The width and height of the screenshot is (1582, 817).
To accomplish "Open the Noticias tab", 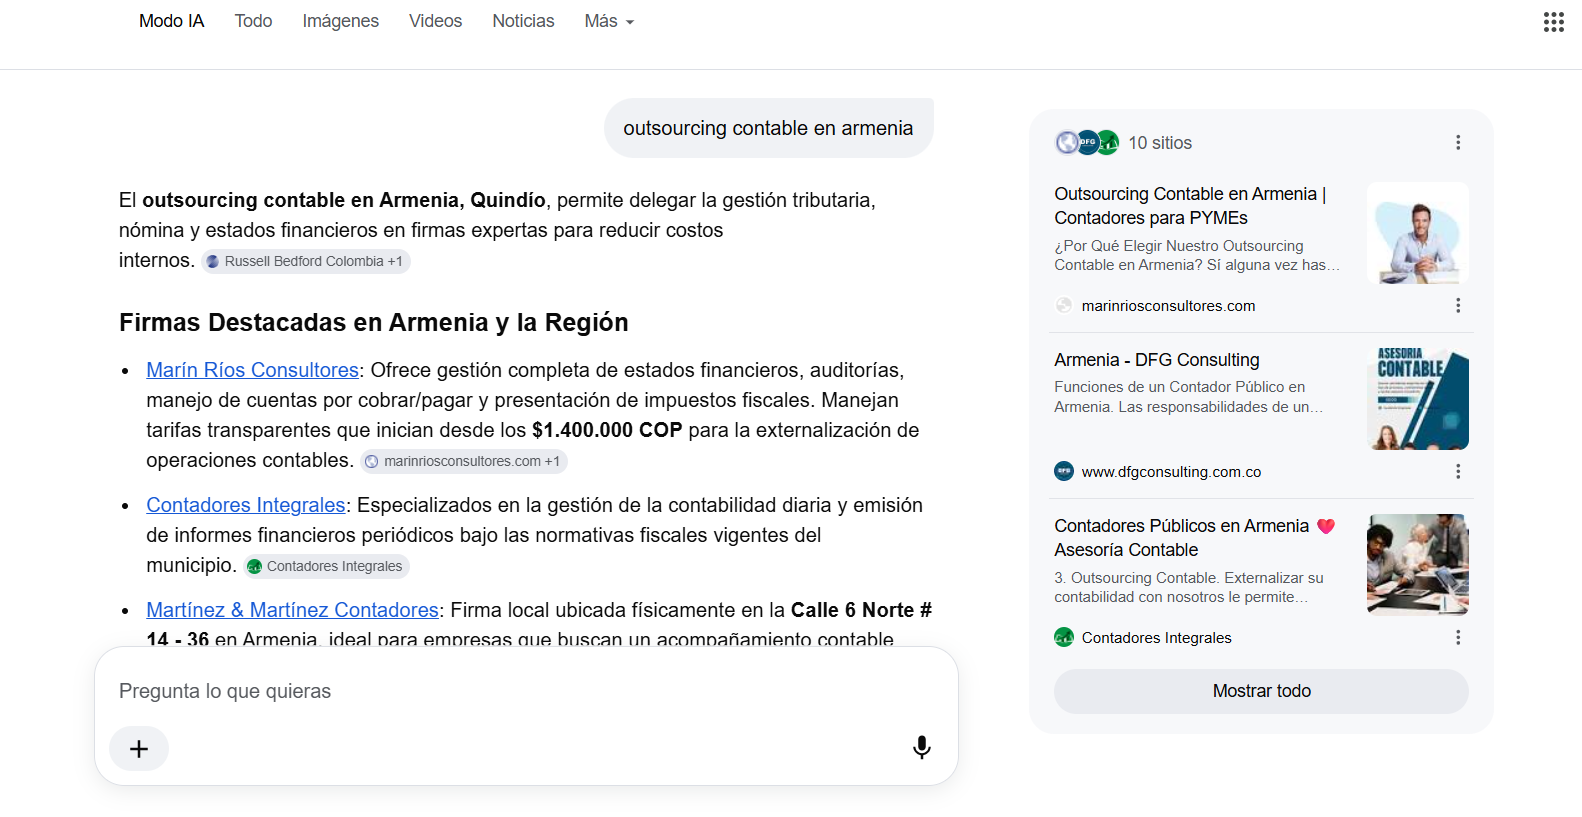I will [523, 21].
